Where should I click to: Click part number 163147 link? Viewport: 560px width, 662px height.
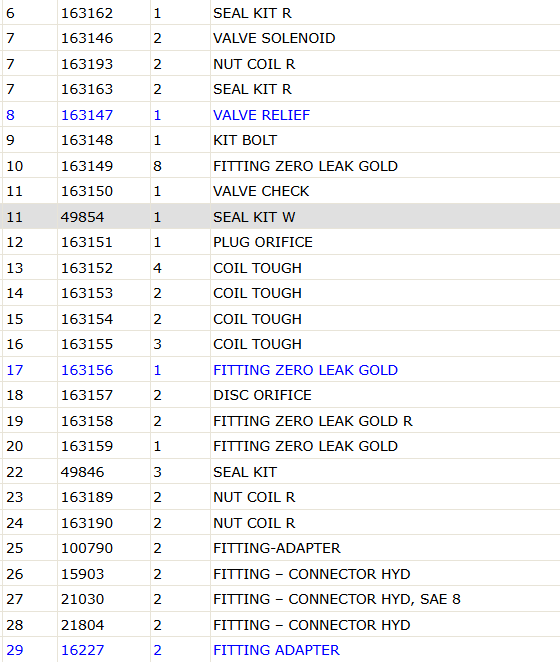click(x=87, y=115)
